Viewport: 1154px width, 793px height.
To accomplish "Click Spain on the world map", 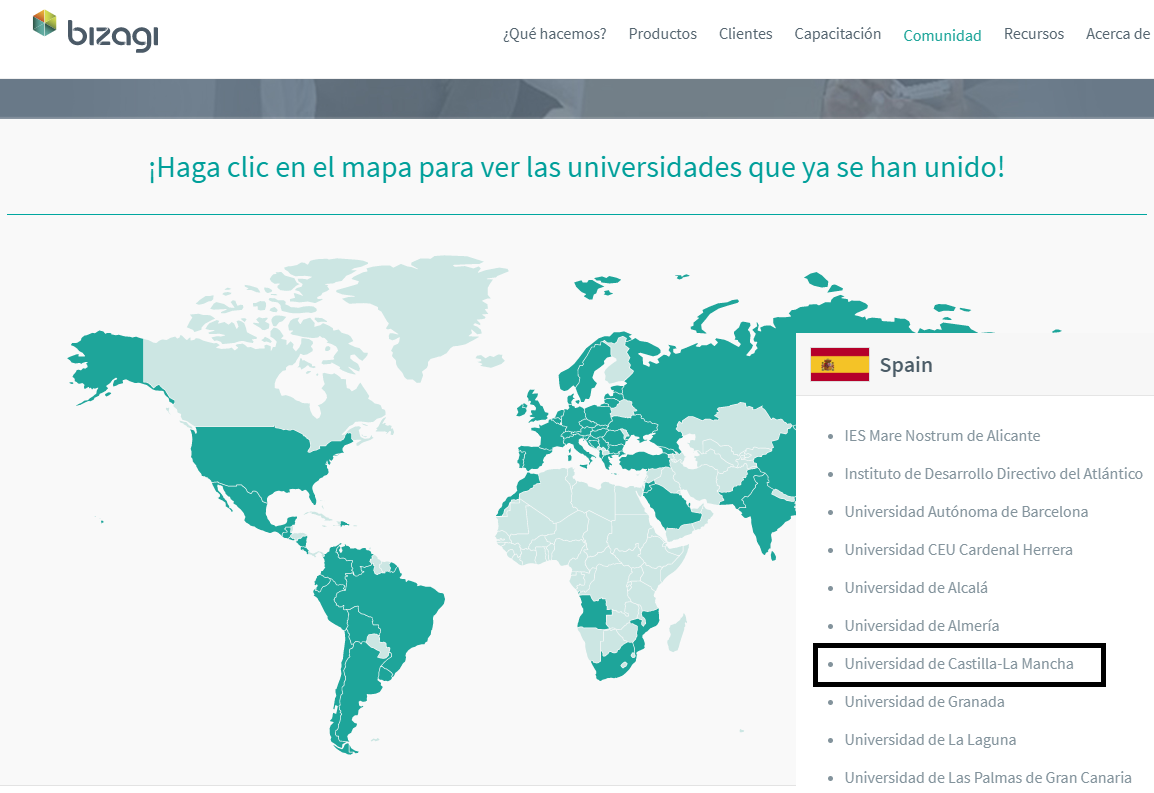I will [534, 457].
